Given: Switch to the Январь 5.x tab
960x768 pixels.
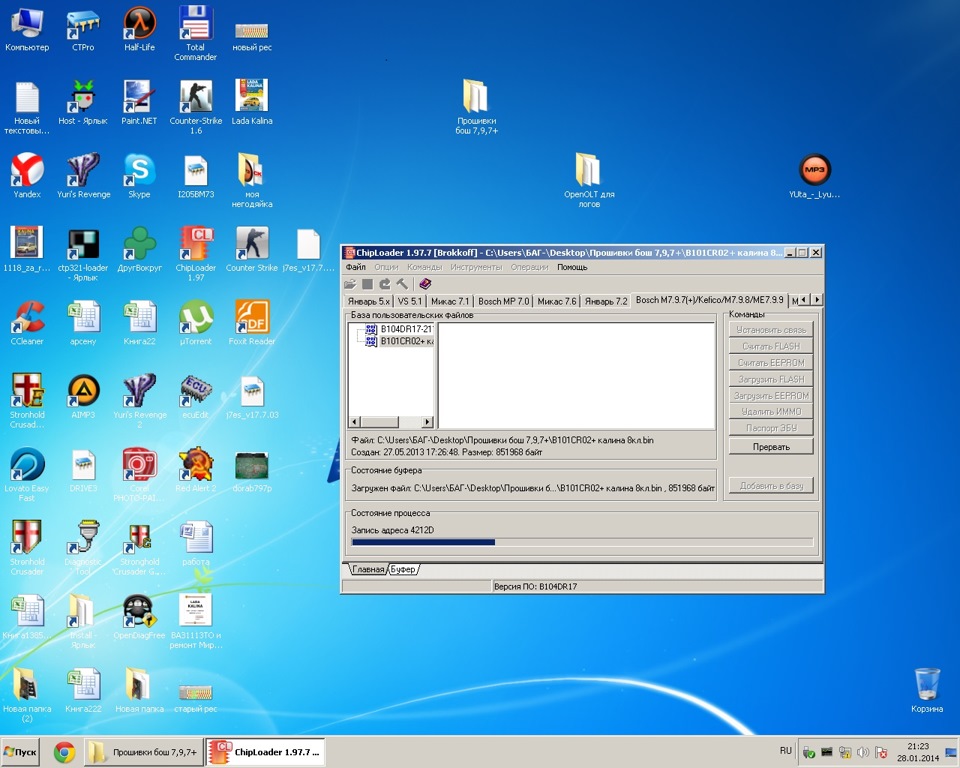Looking at the screenshot, I should pos(369,301).
